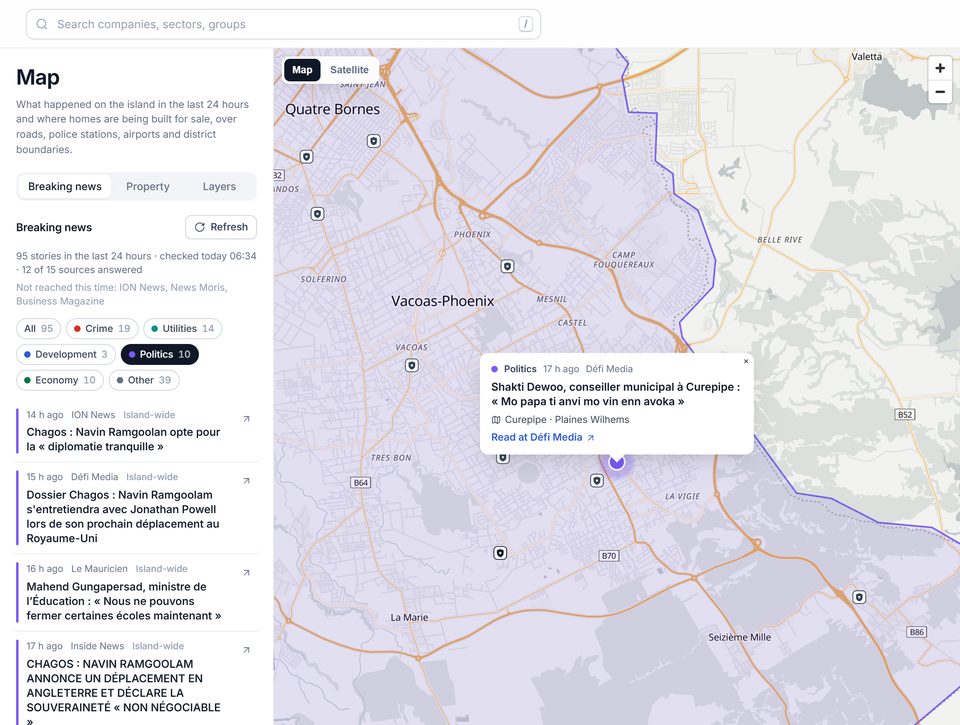Screen dimensions: 960x725
Task: Open external link for Inside News CHAGOS story
Action: [246, 650]
